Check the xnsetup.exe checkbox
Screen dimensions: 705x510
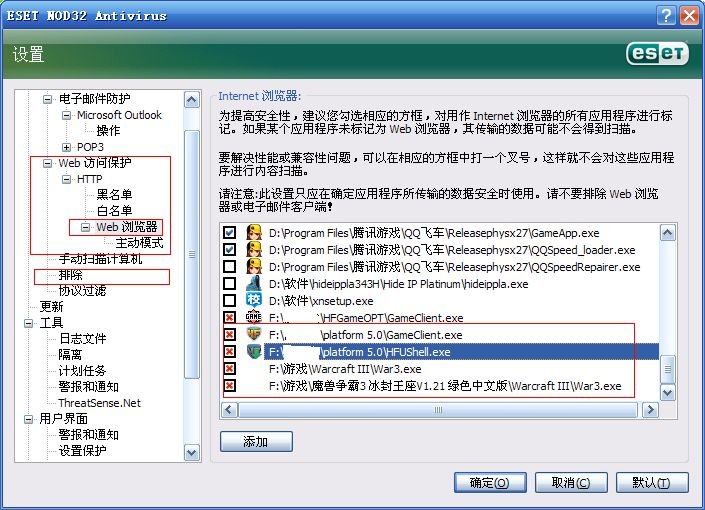pos(229,300)
